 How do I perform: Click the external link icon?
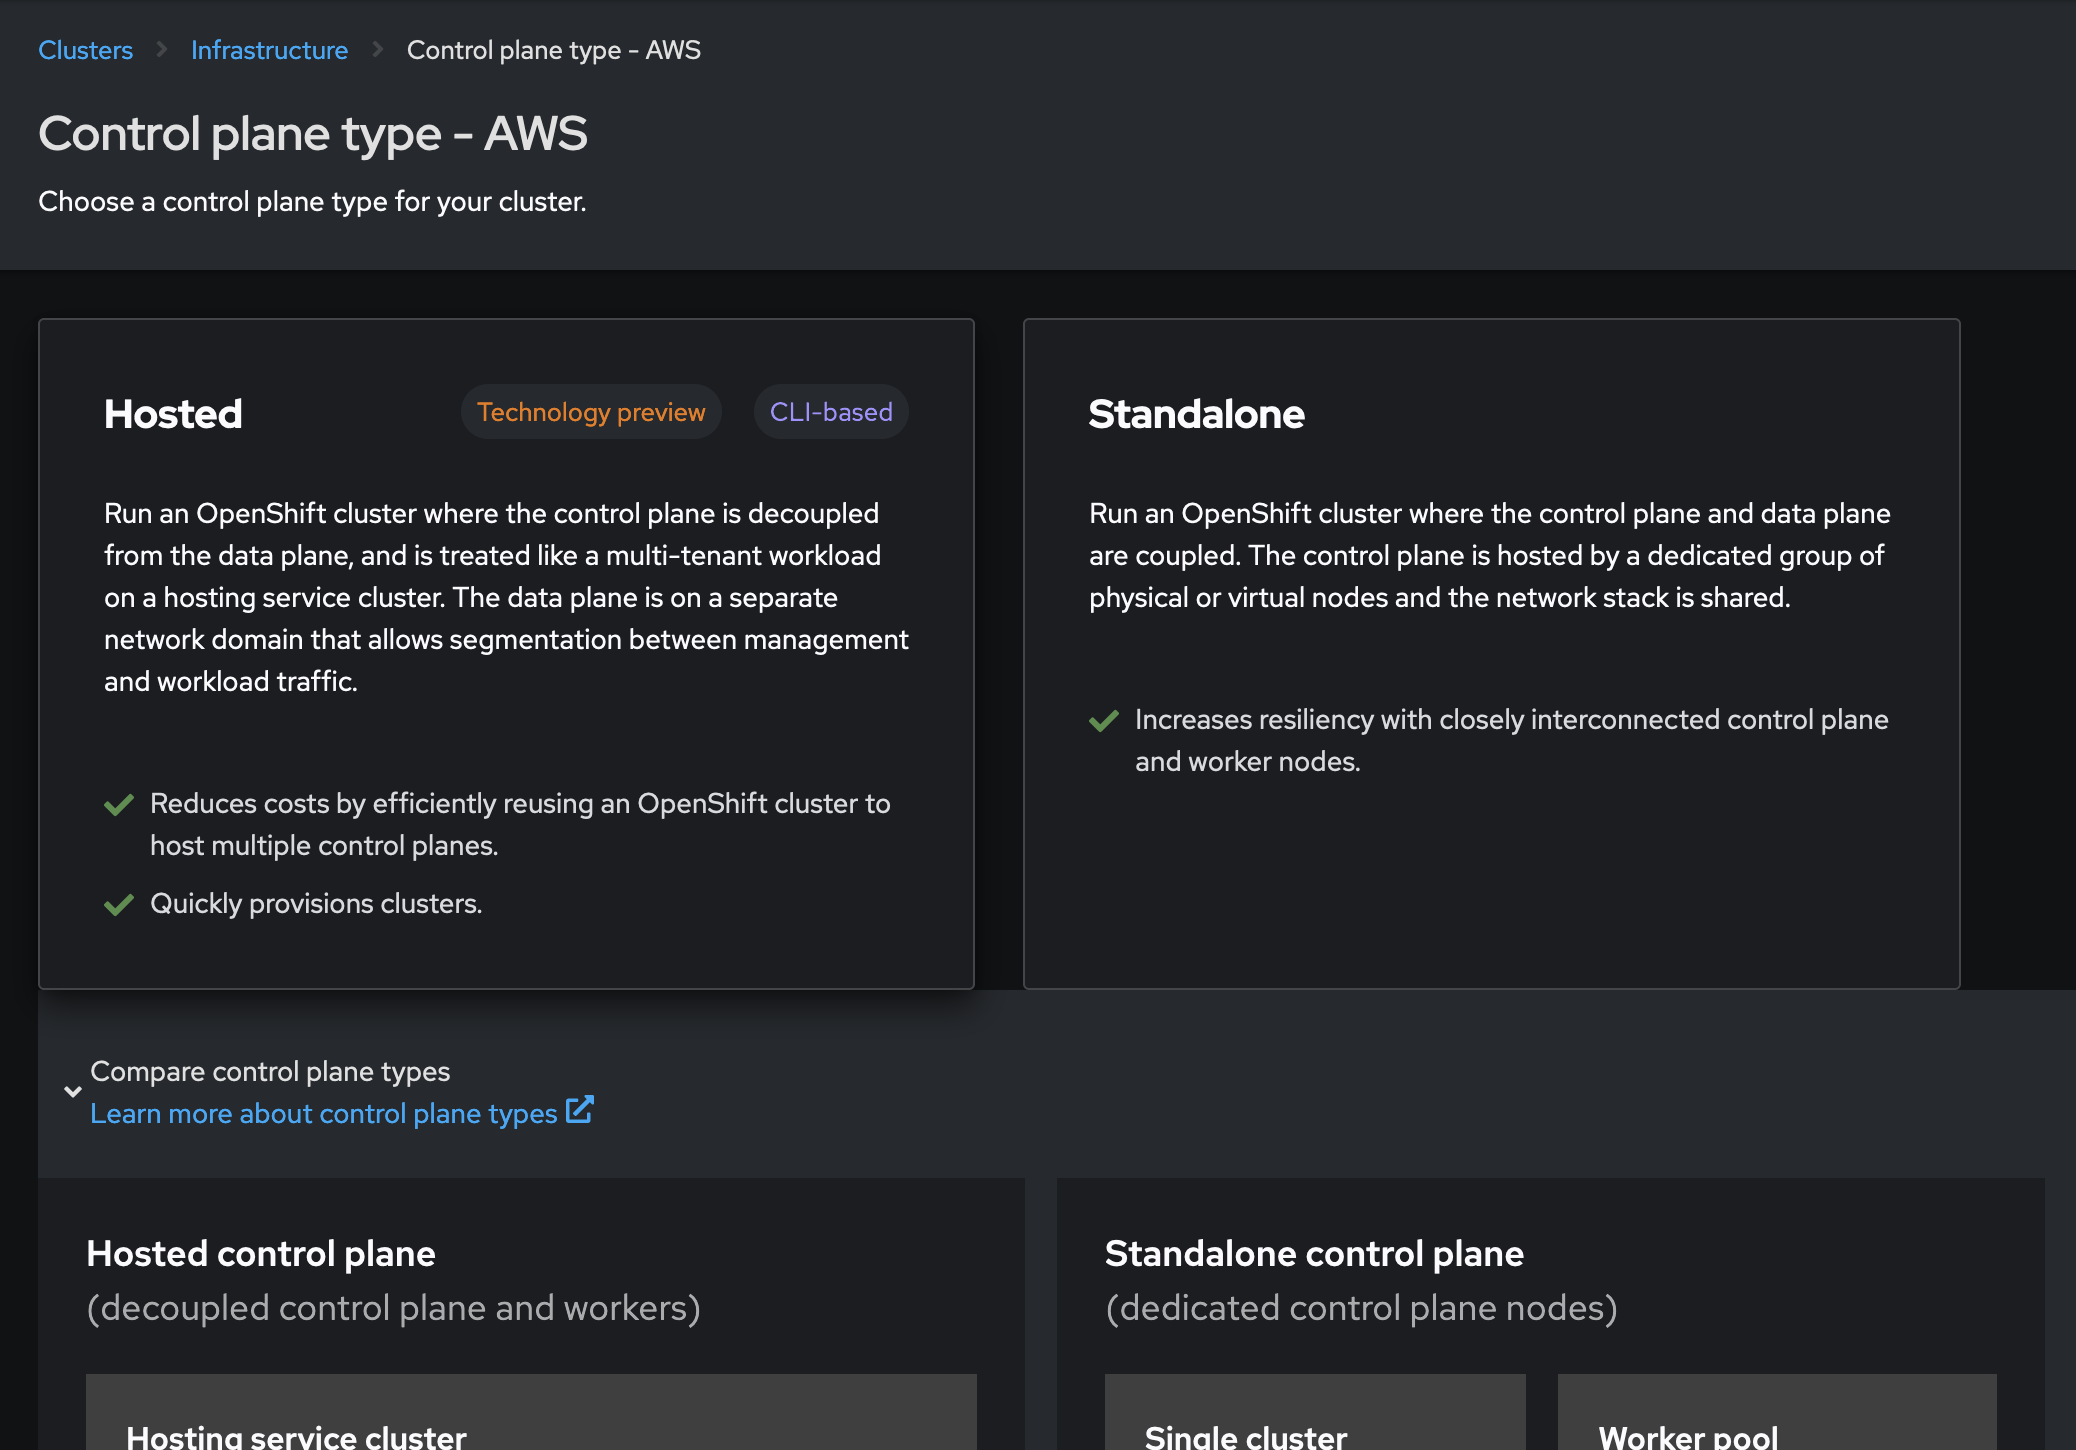(x=580, y=1110)
